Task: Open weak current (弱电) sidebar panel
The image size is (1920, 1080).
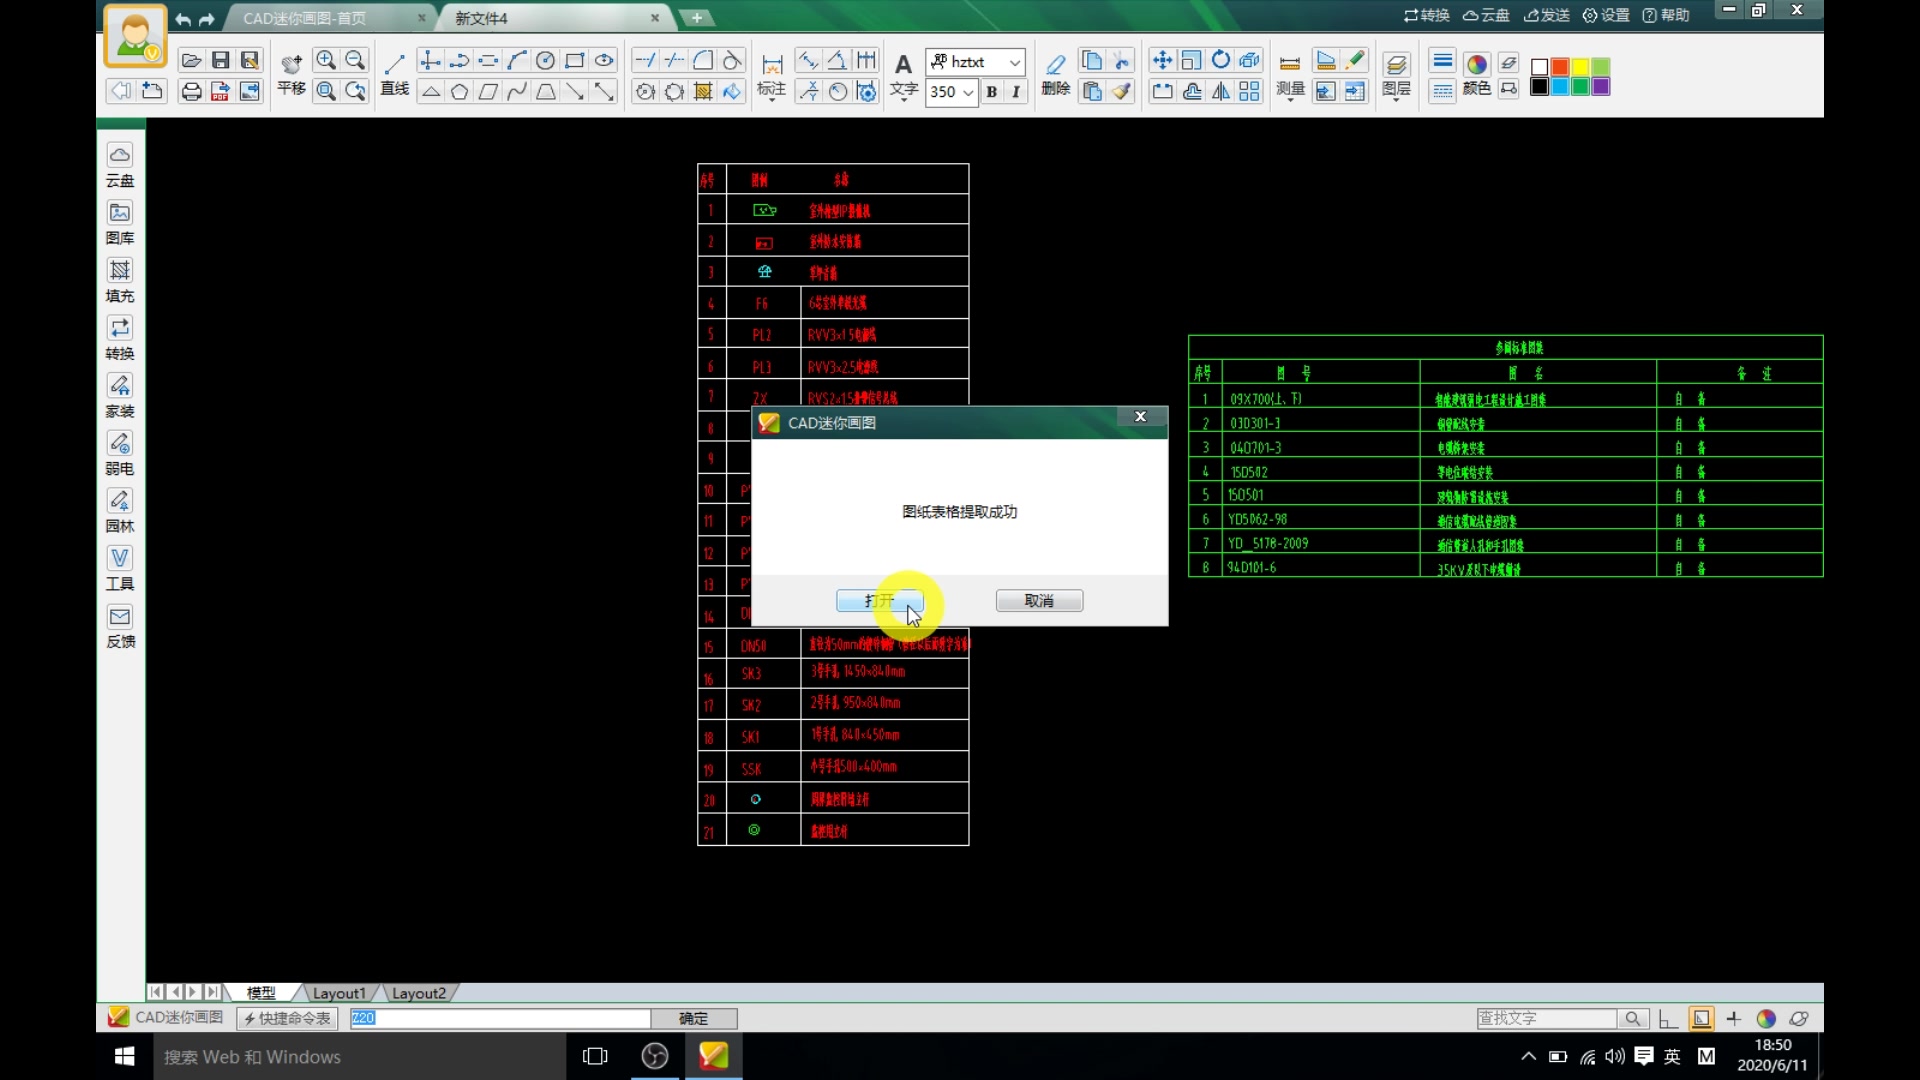Action: tap(120, 454)
